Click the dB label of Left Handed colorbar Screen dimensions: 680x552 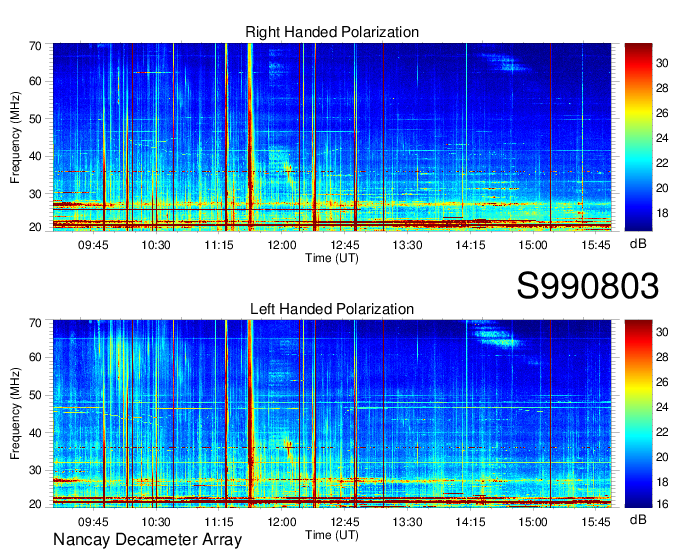click(638, 519)
